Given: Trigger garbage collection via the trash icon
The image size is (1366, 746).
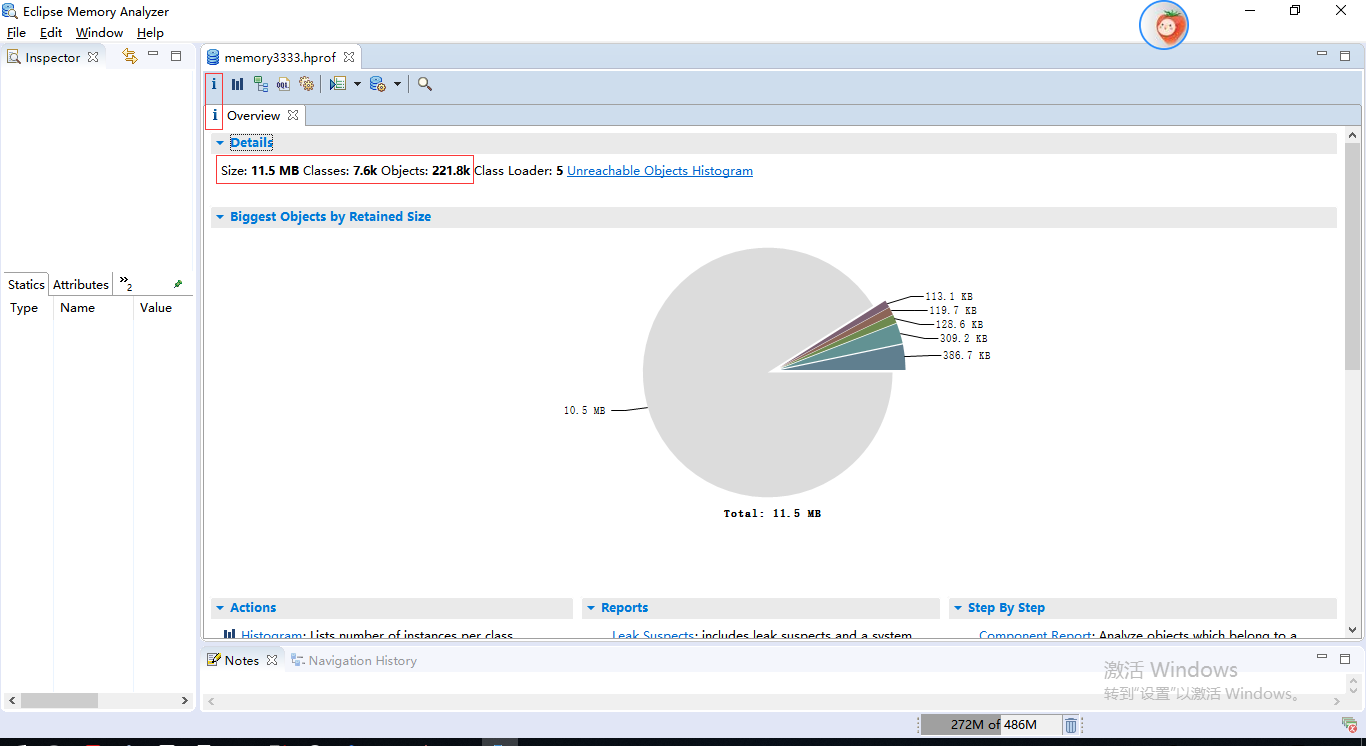Looking at the screenshot, I should tap(1070, 724).
